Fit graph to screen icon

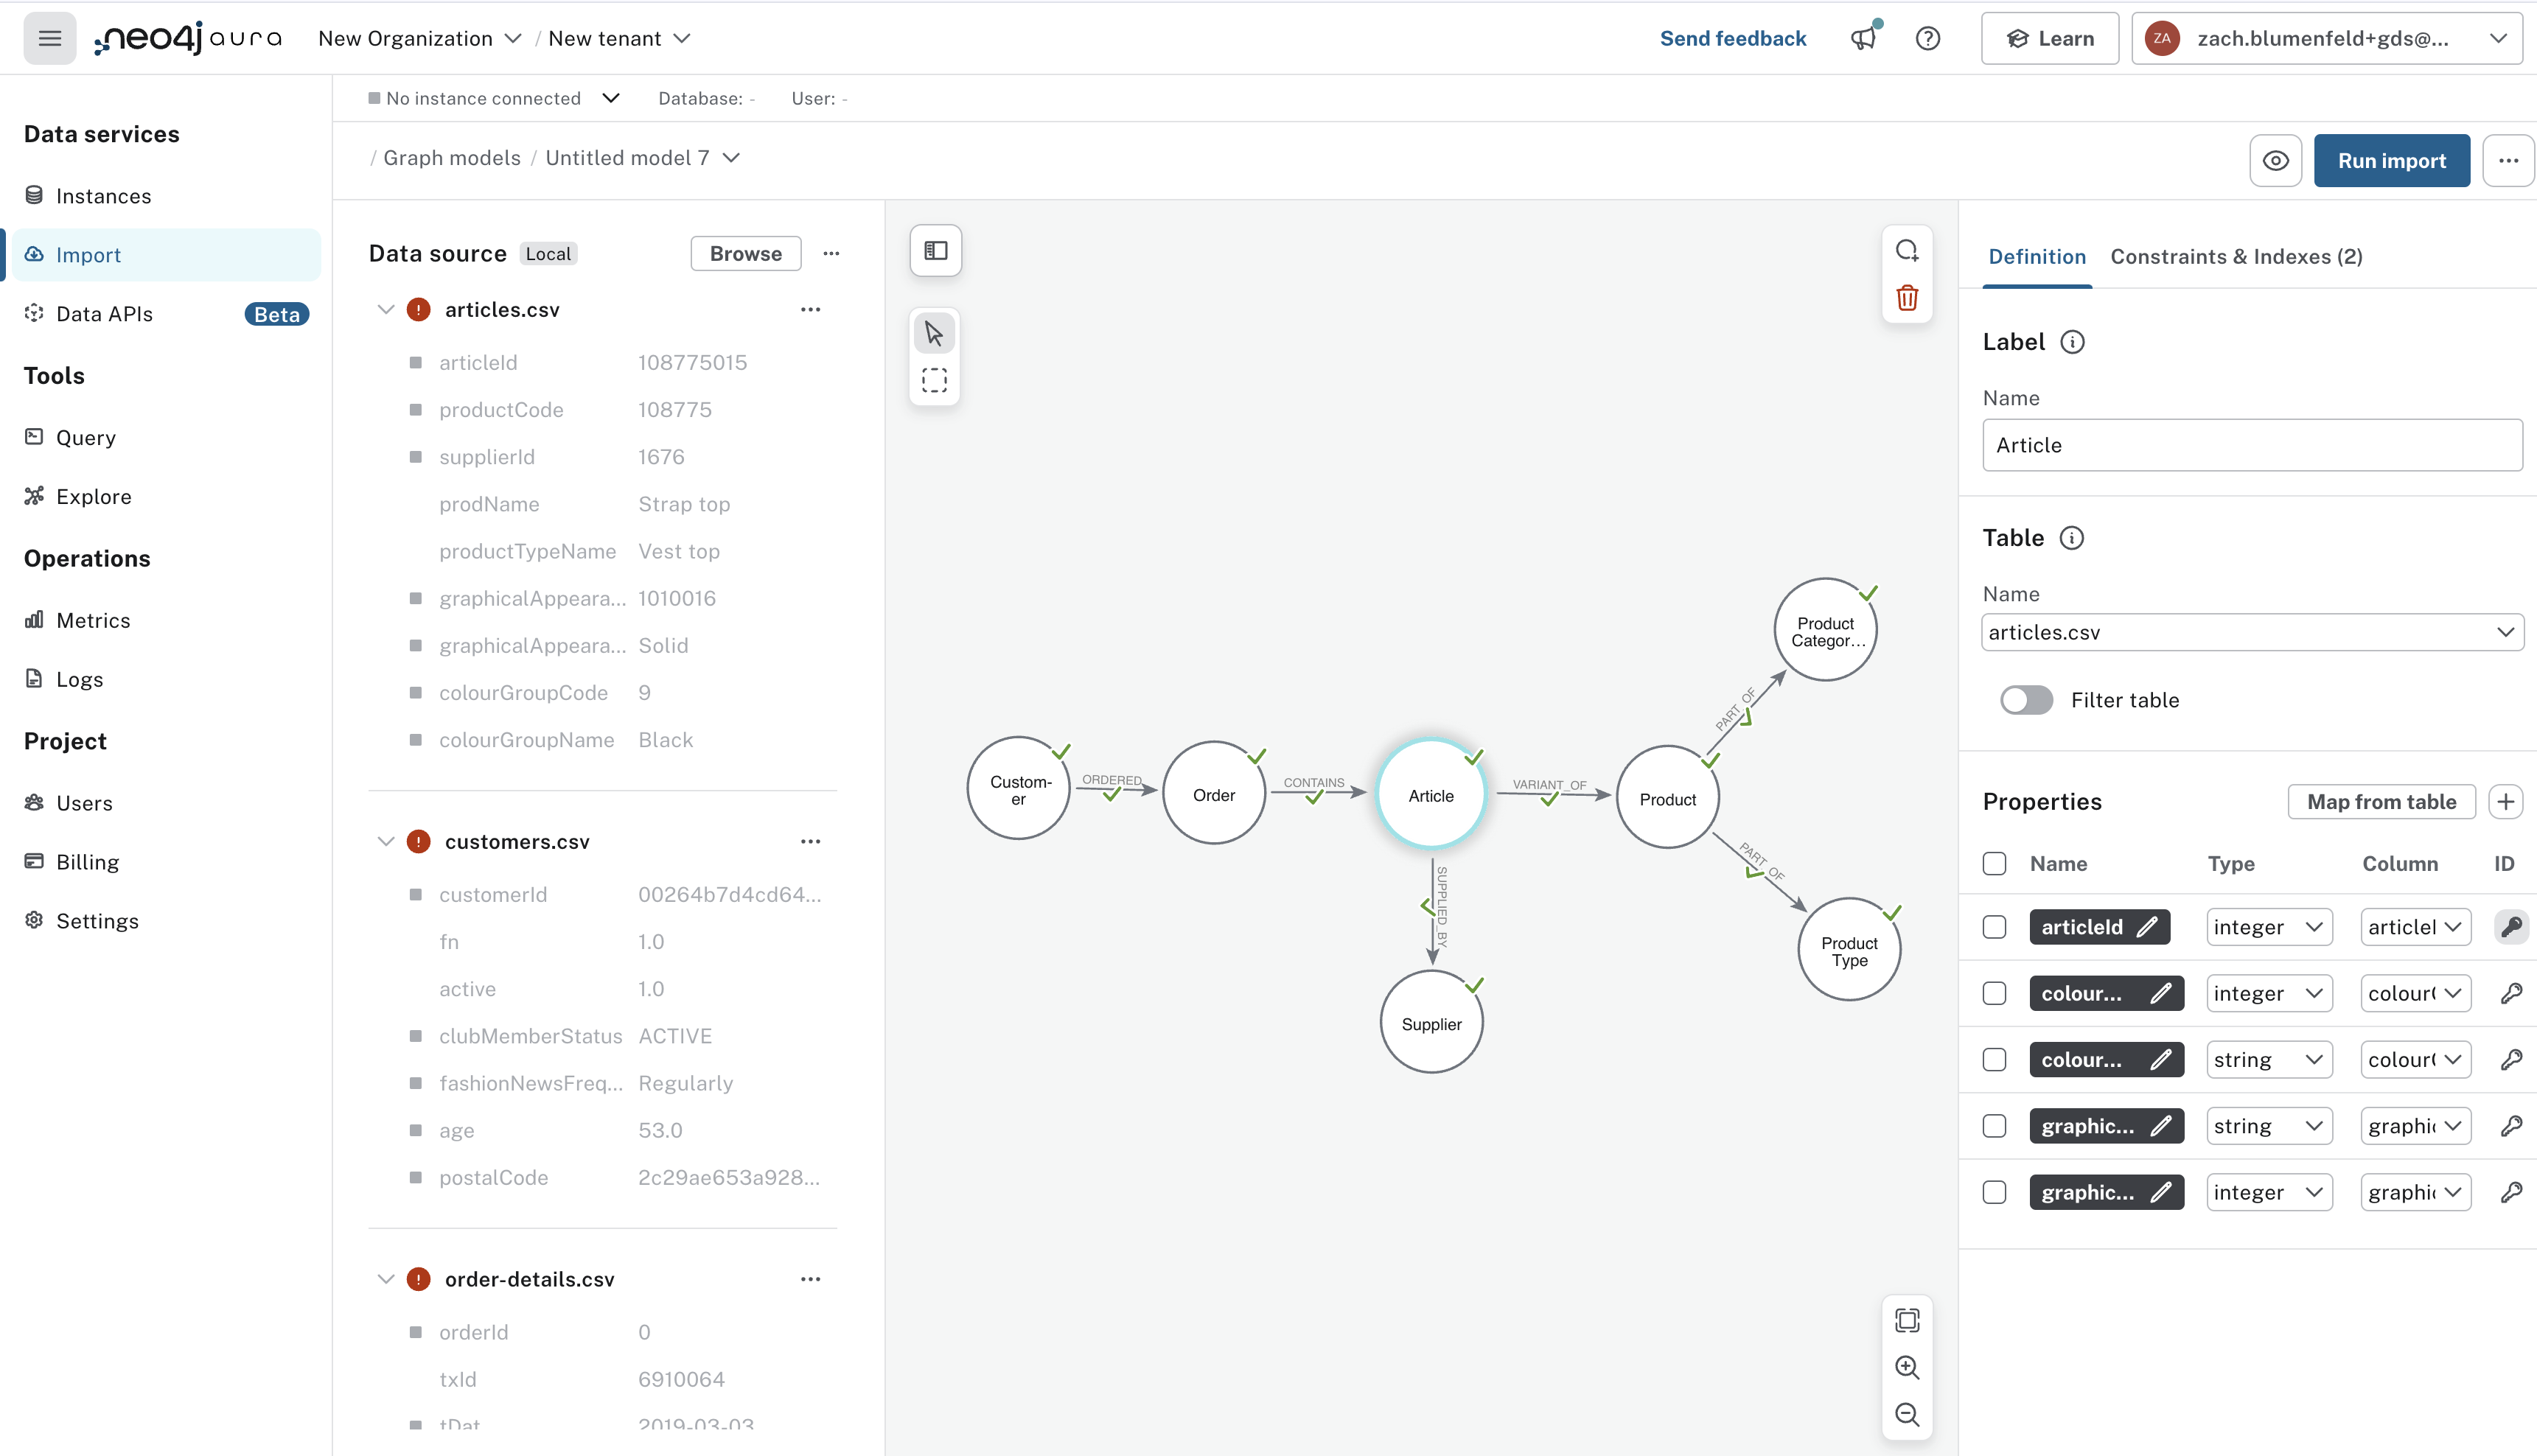coord(1907,1320)
